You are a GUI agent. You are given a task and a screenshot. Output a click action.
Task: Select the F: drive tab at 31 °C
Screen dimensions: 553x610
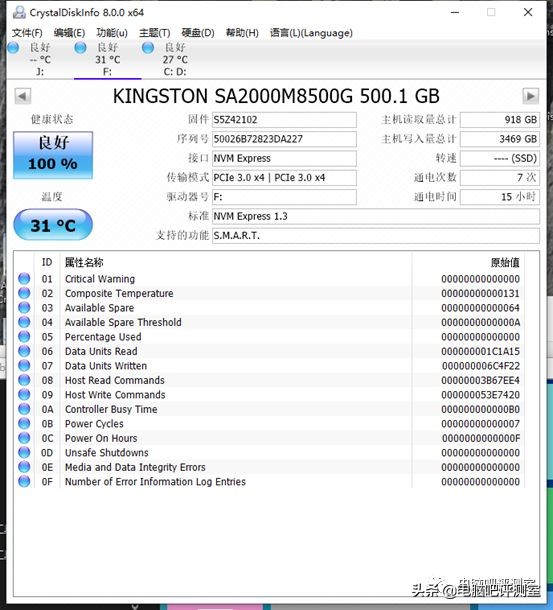(107, 60)
